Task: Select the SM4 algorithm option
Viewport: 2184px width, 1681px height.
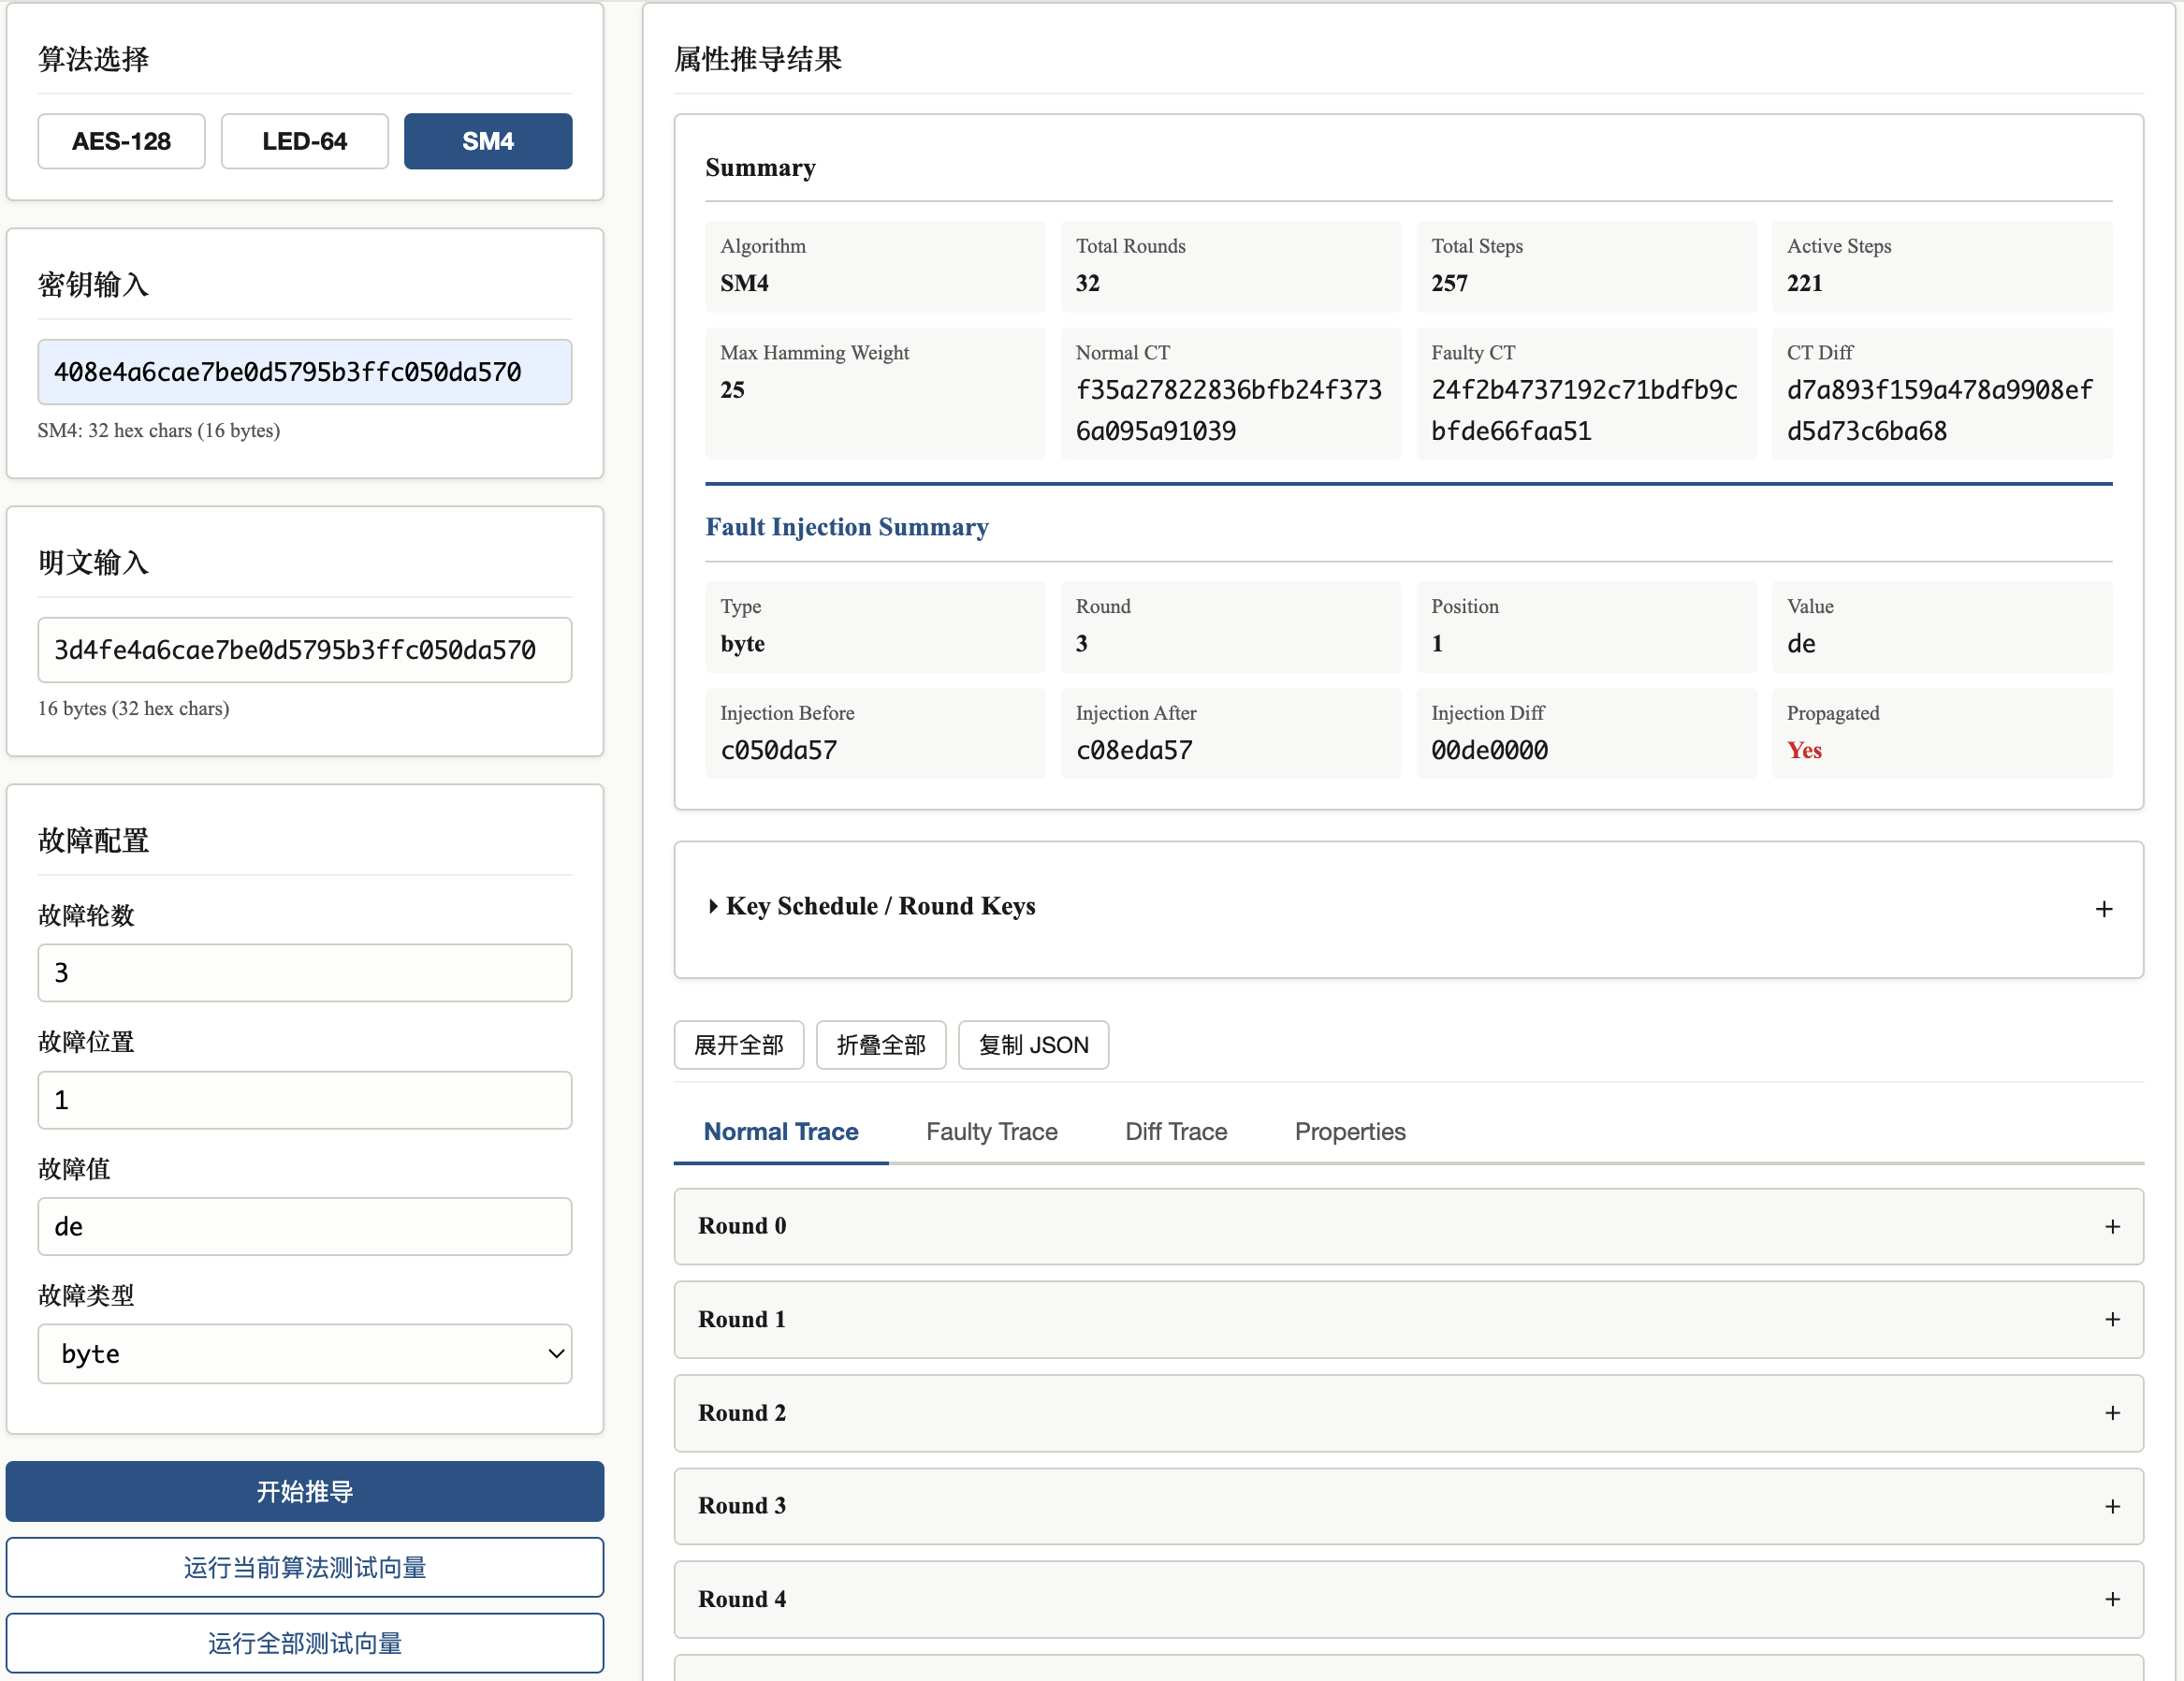Action: click(487, 141)
